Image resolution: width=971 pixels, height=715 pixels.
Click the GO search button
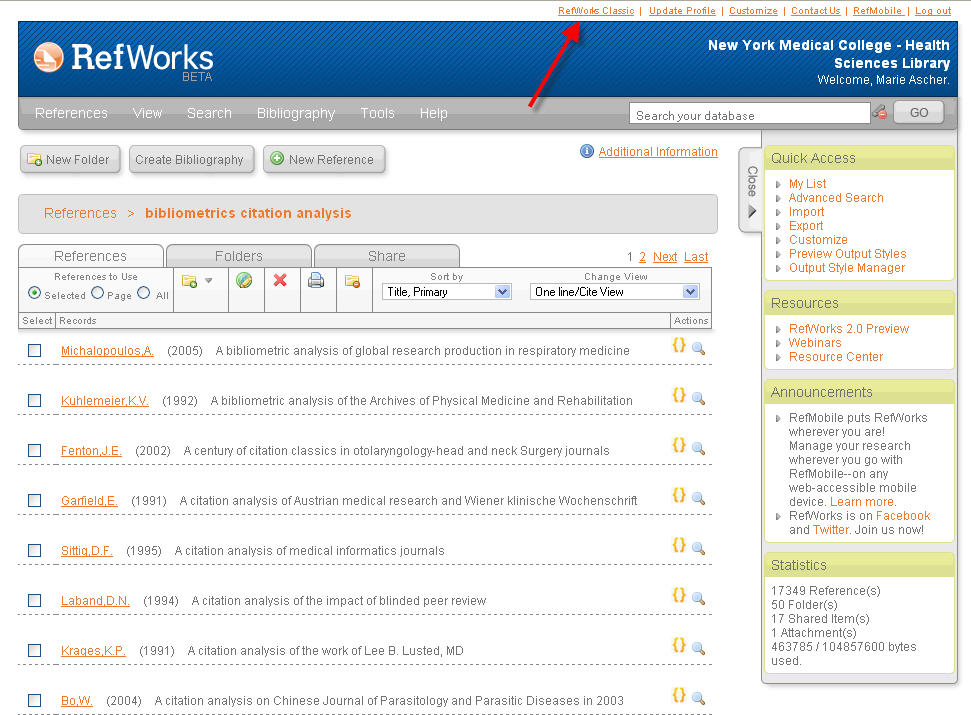point(919,113)
